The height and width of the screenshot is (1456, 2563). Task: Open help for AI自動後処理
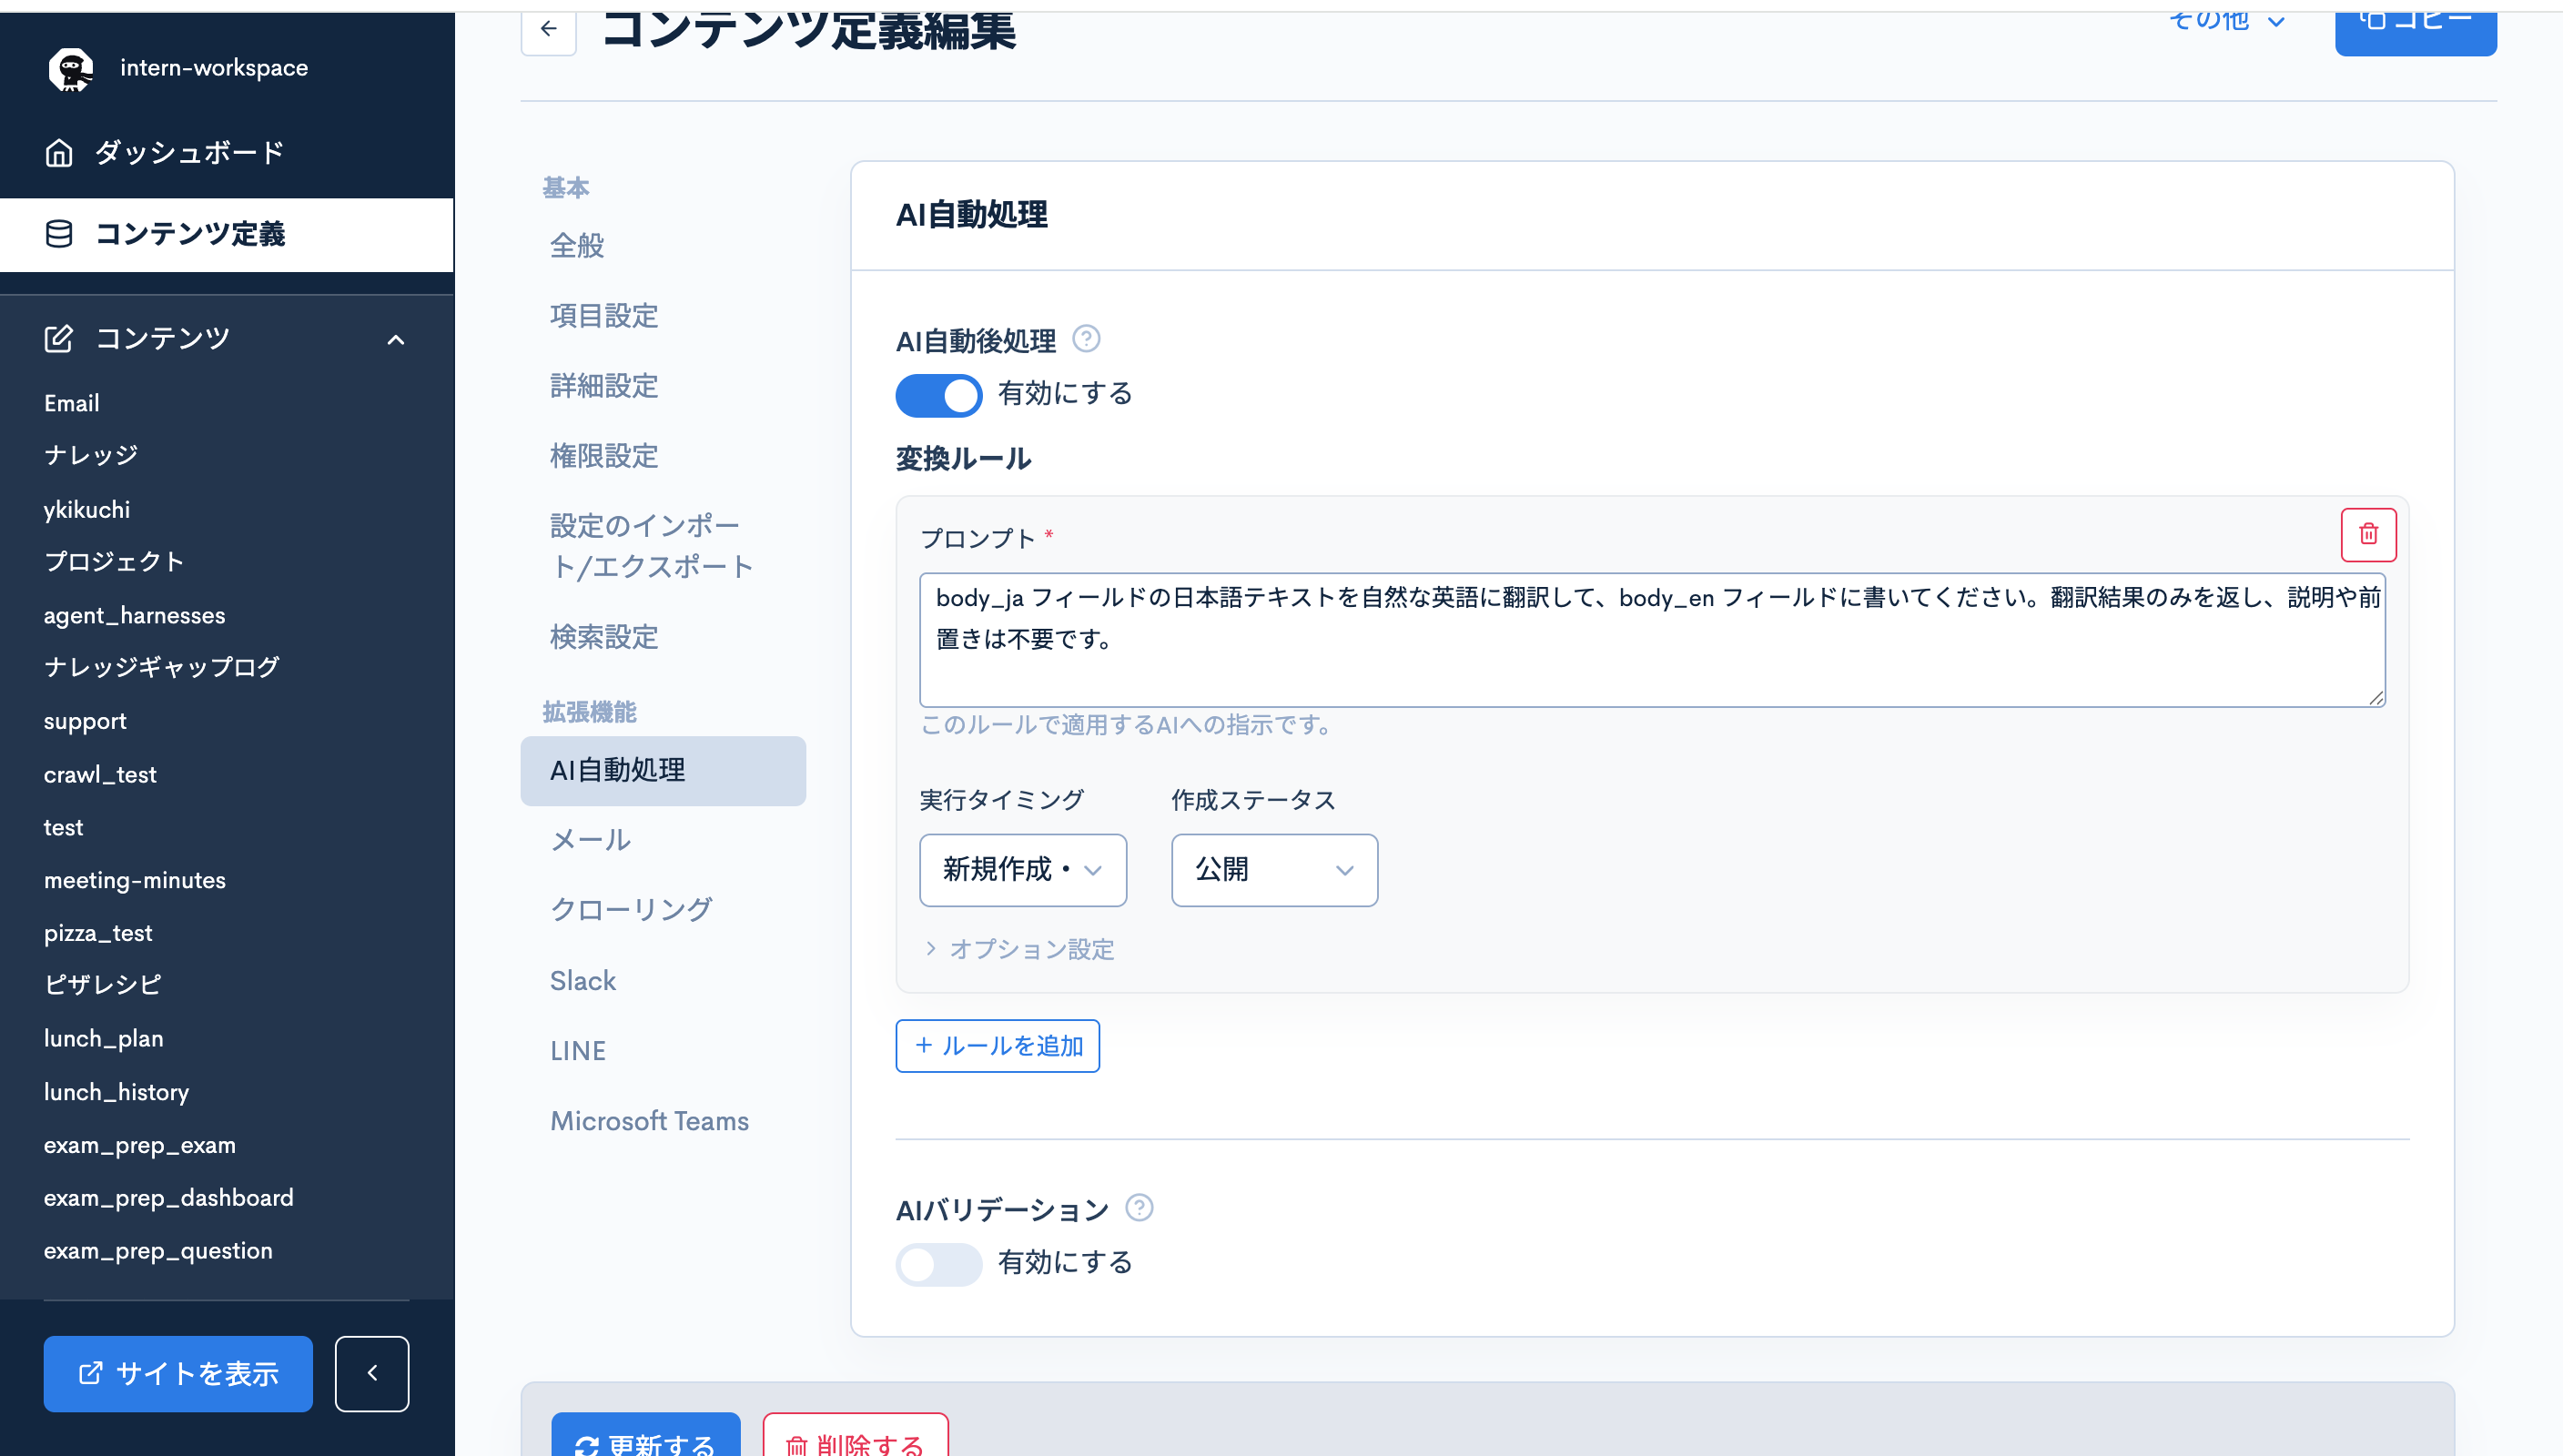pos(1086,339)
